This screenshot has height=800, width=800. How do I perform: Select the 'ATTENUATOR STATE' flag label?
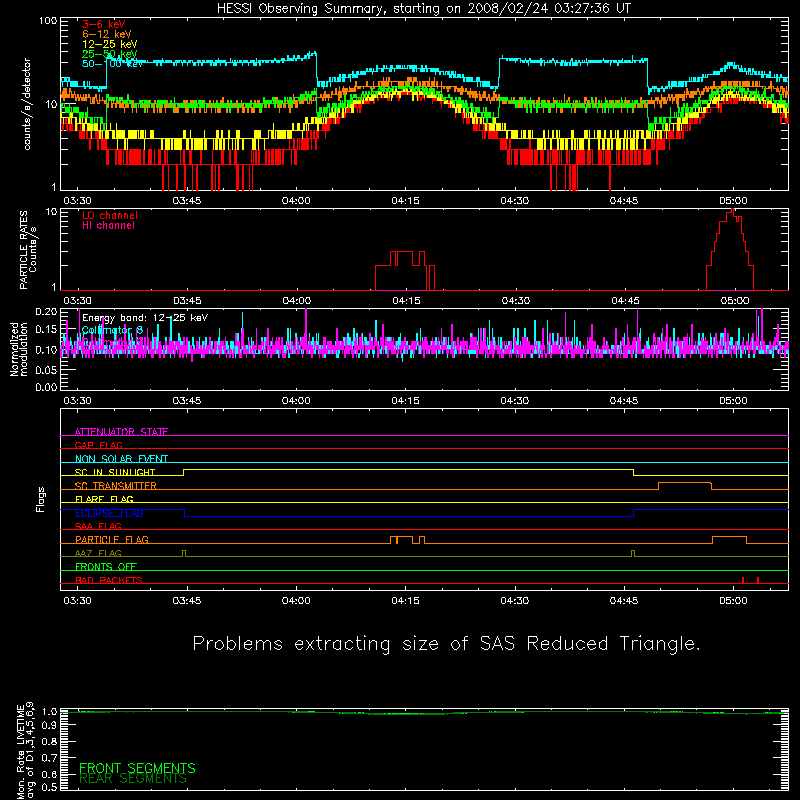(x=121, y=432)
